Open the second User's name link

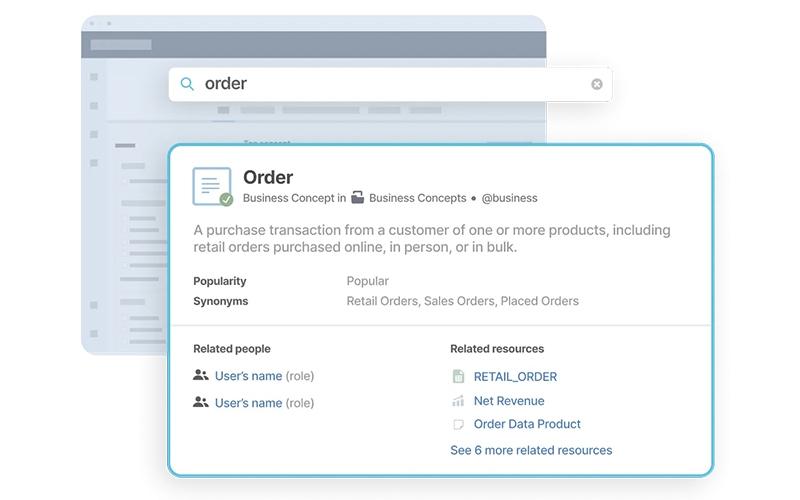point(248,403)
